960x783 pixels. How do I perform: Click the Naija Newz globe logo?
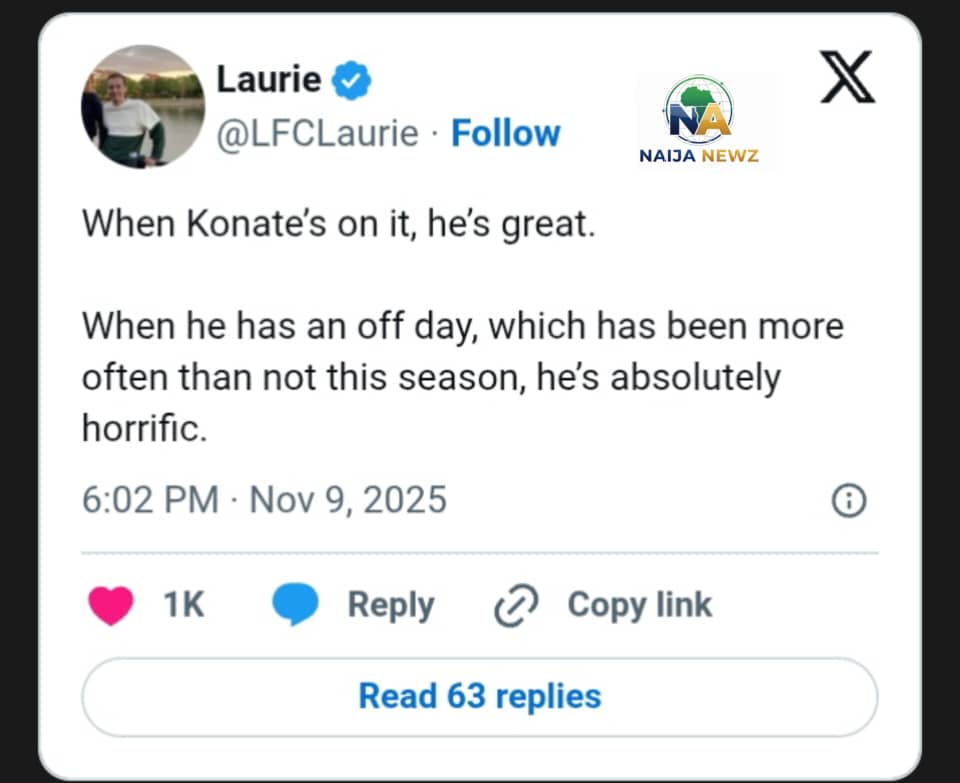(699, 110)
